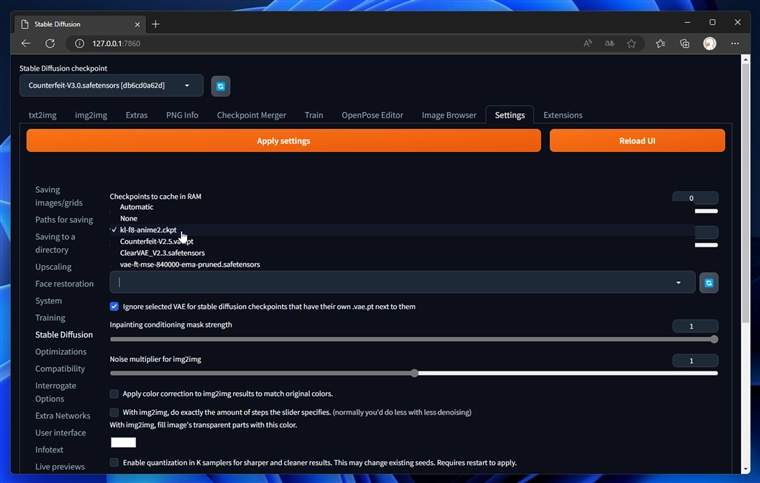Open Paths for saving section
The image size is (760, 483).
tap(64, 219)
